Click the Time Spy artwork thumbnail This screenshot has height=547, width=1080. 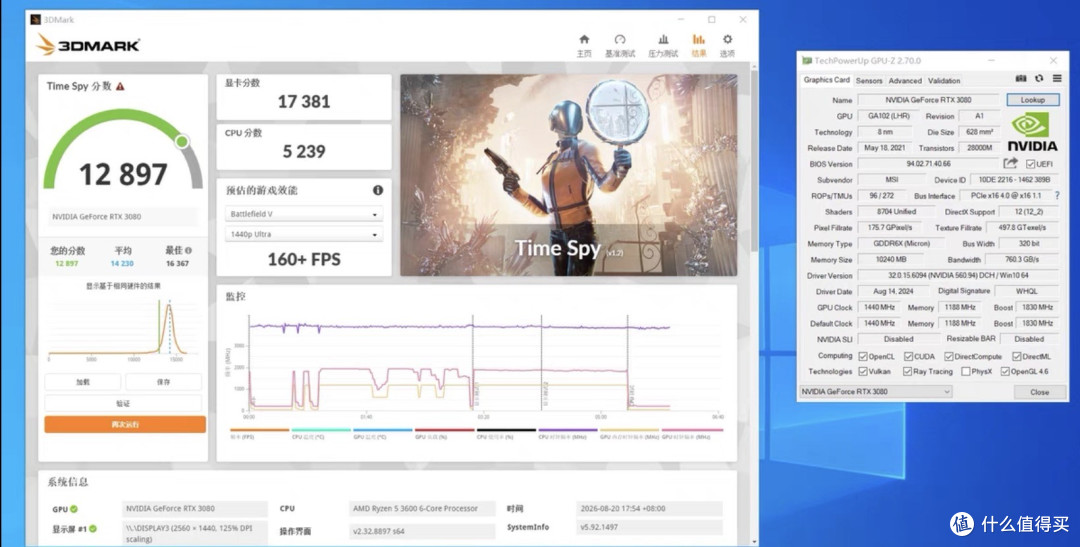569,175
